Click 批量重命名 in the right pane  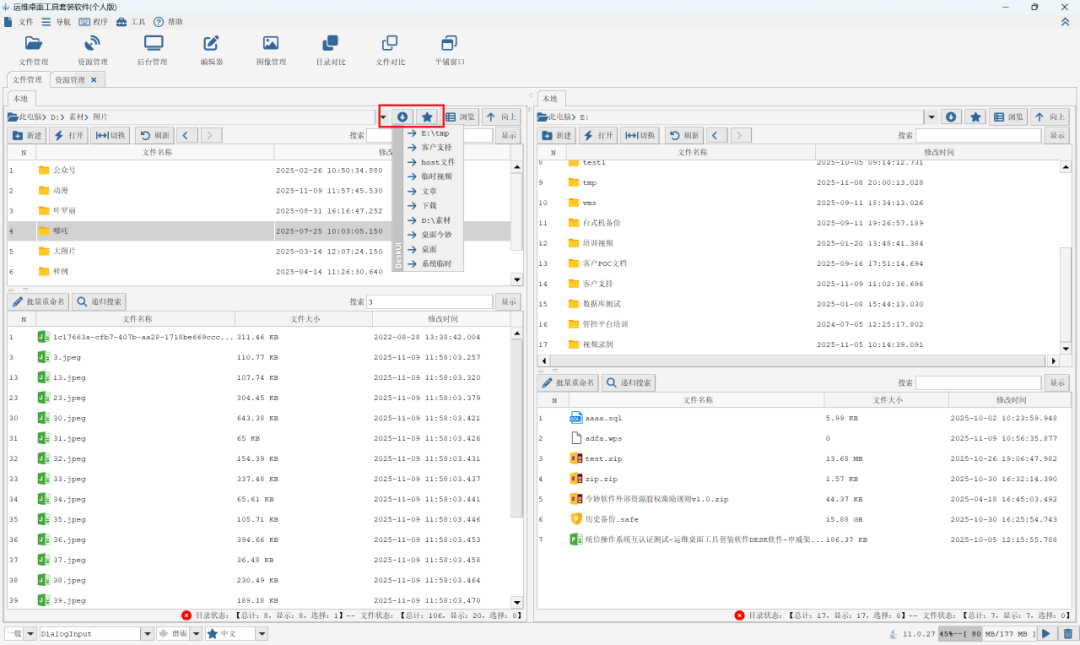coord(568,382)
